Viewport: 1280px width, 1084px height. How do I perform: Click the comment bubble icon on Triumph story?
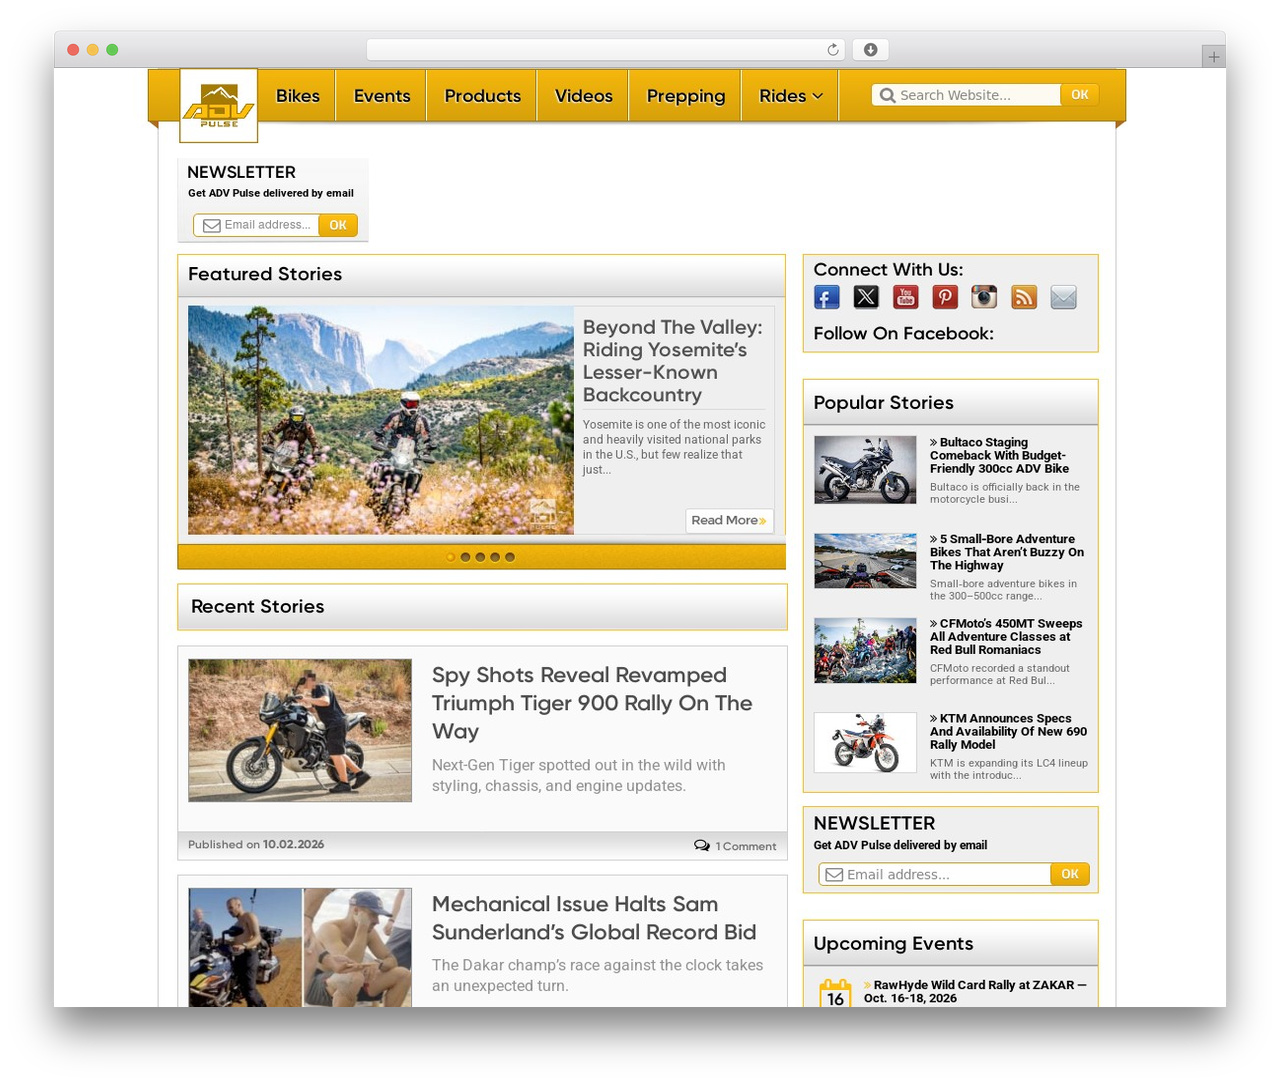click(702, 846)
